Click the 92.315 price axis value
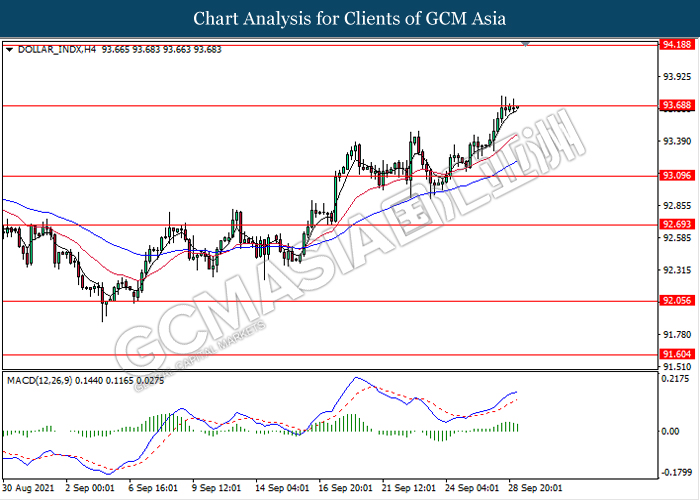This screenshot has width=700, height=500. (x=677, y=270)
